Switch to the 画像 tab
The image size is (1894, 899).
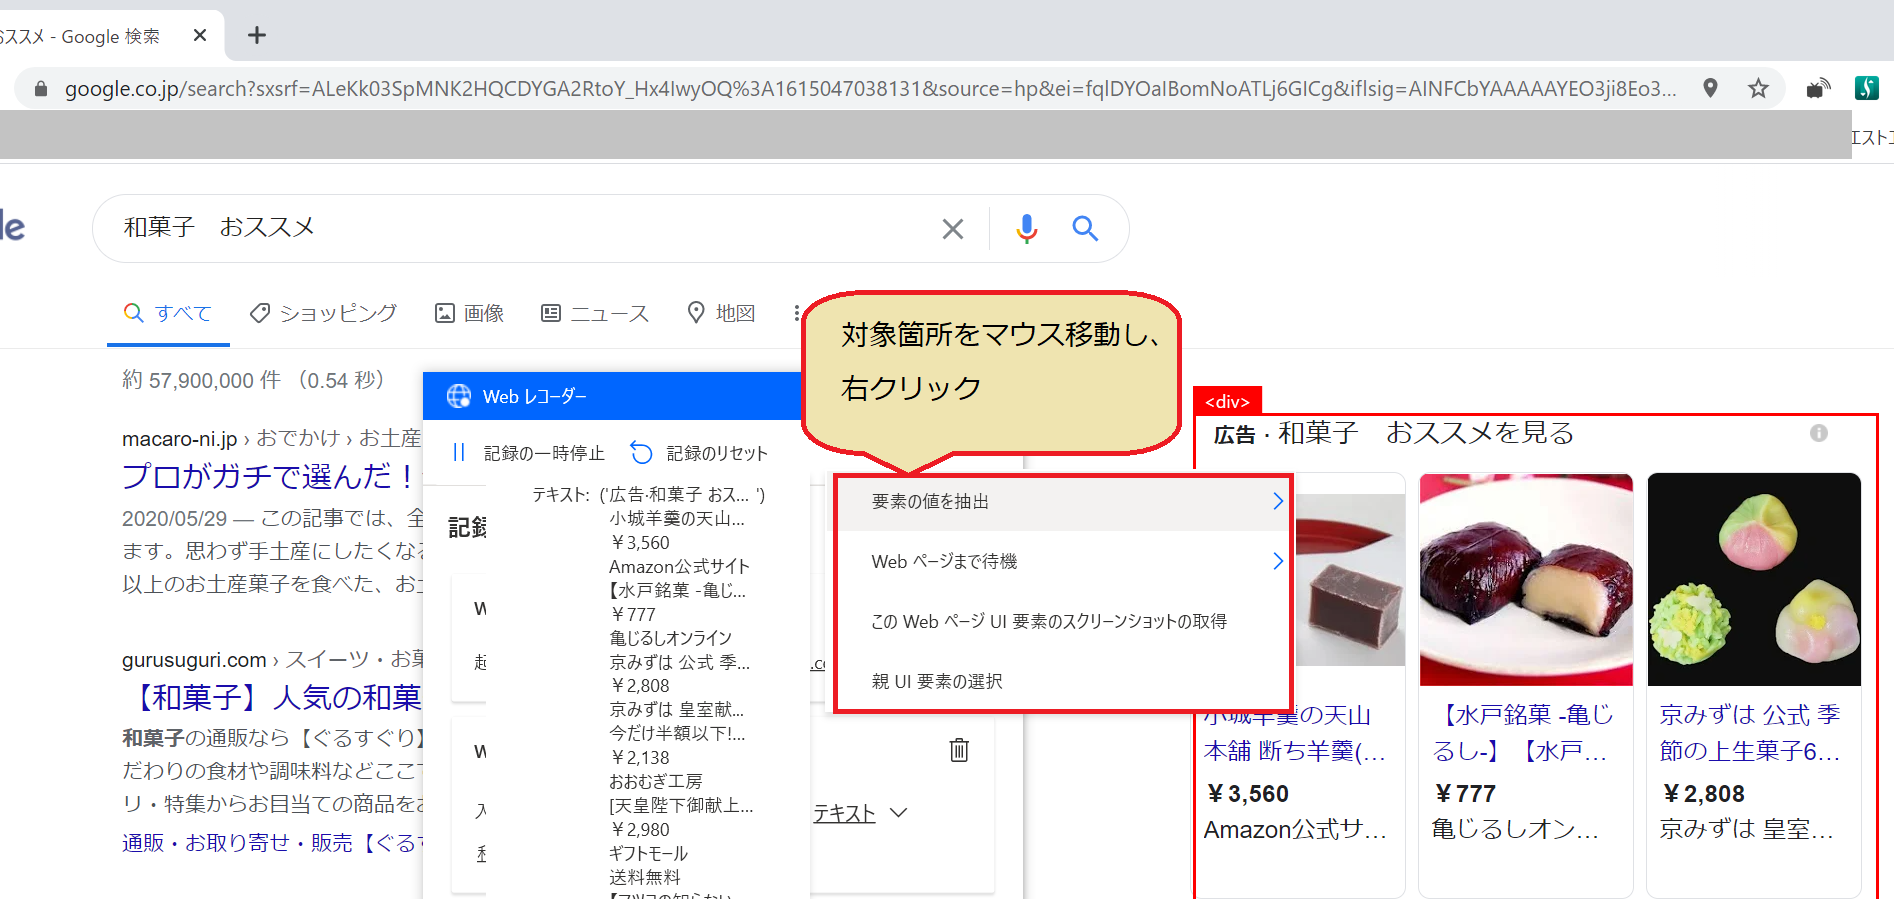(x=469, y=314)
